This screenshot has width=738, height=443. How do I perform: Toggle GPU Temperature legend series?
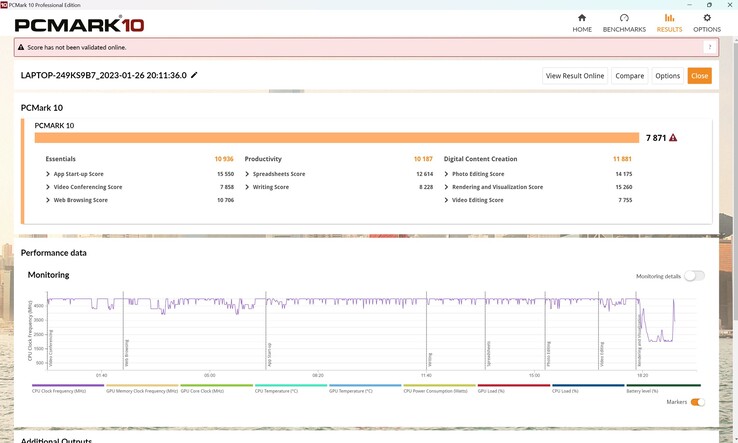coord(365,388)
